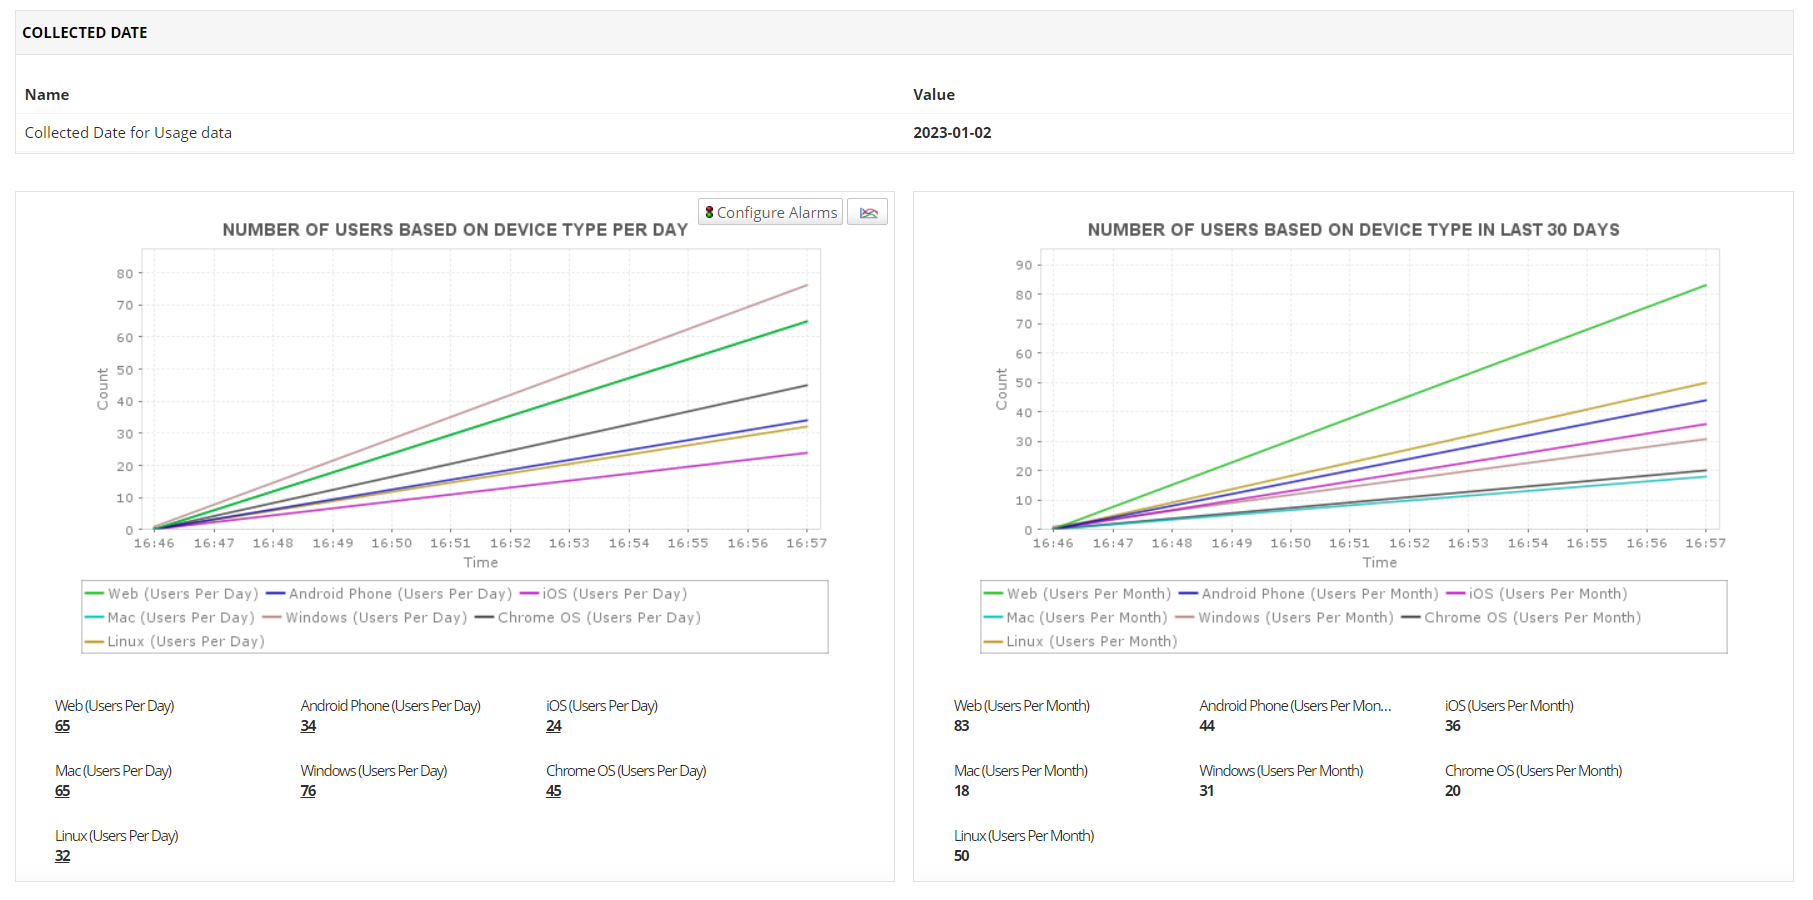Click the Value column header
The width and height of the screenshot is (1813, 900).
(934, 94)
